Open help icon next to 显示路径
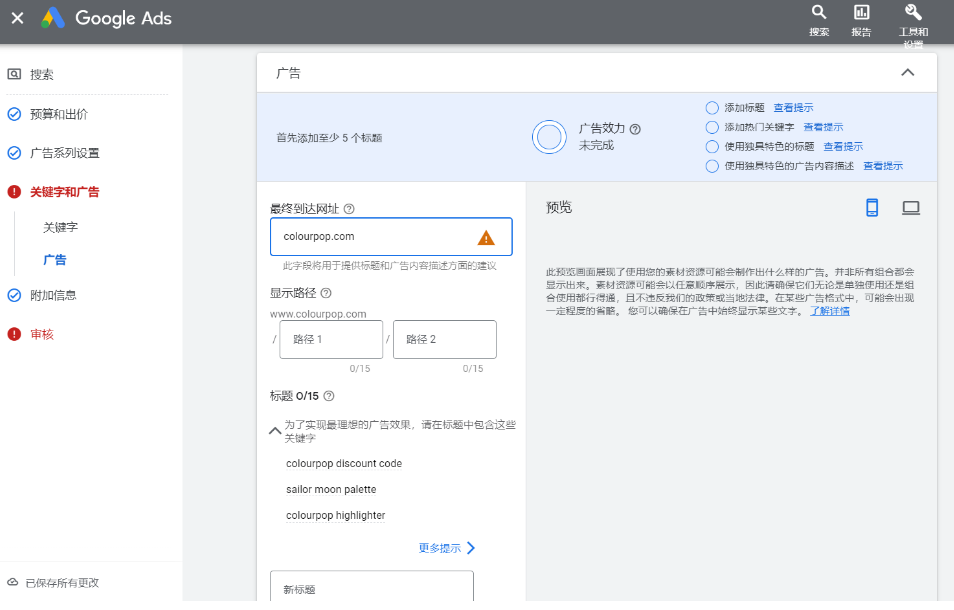Viewport: 954px width, 610px height. click(x=326, y=293)
